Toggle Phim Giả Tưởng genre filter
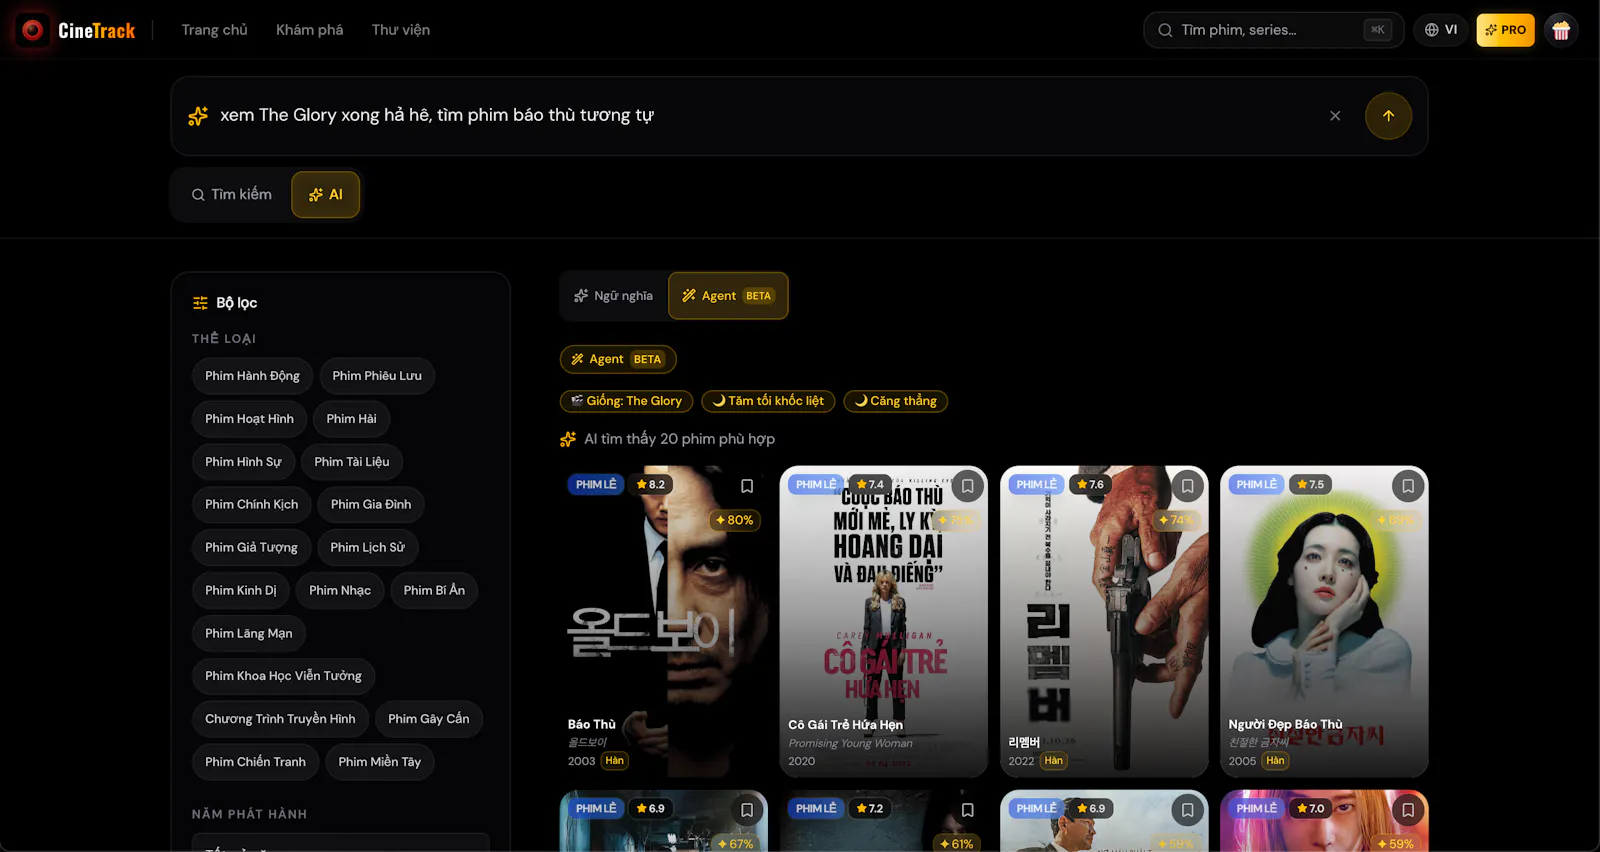 click(251, 548)
